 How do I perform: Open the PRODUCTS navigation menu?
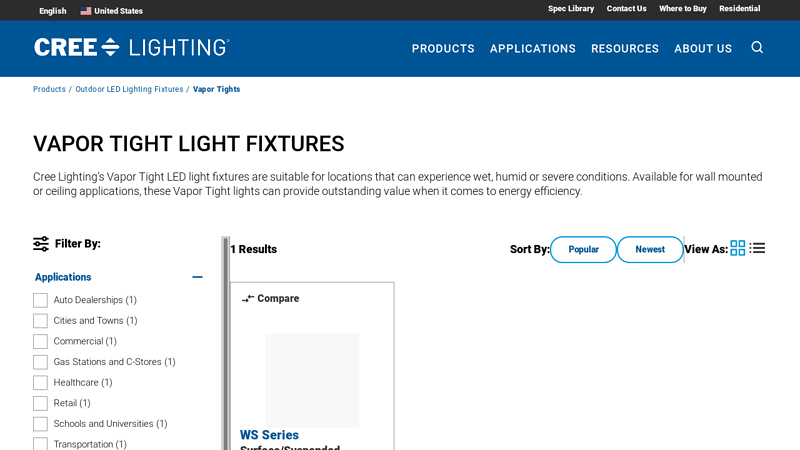tap(443, 48)
